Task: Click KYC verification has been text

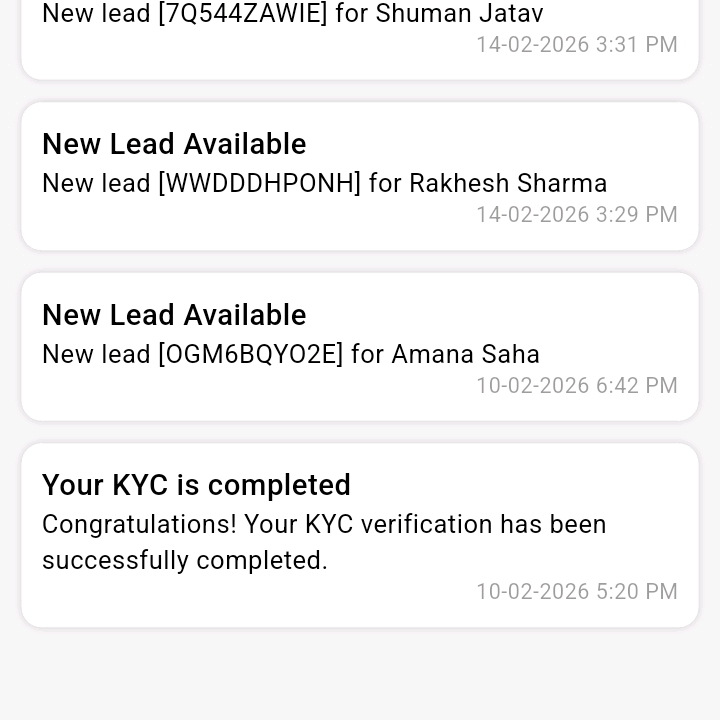Action: point(456,524)
